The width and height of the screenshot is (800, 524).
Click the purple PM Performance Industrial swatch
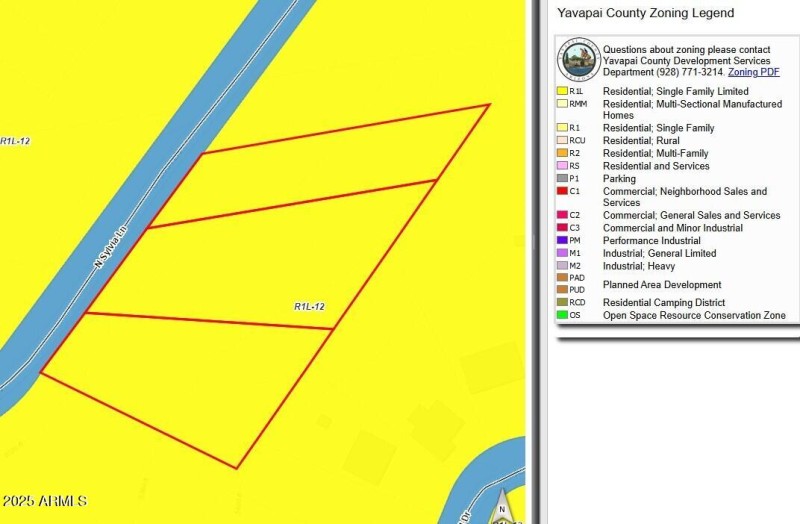562,240
